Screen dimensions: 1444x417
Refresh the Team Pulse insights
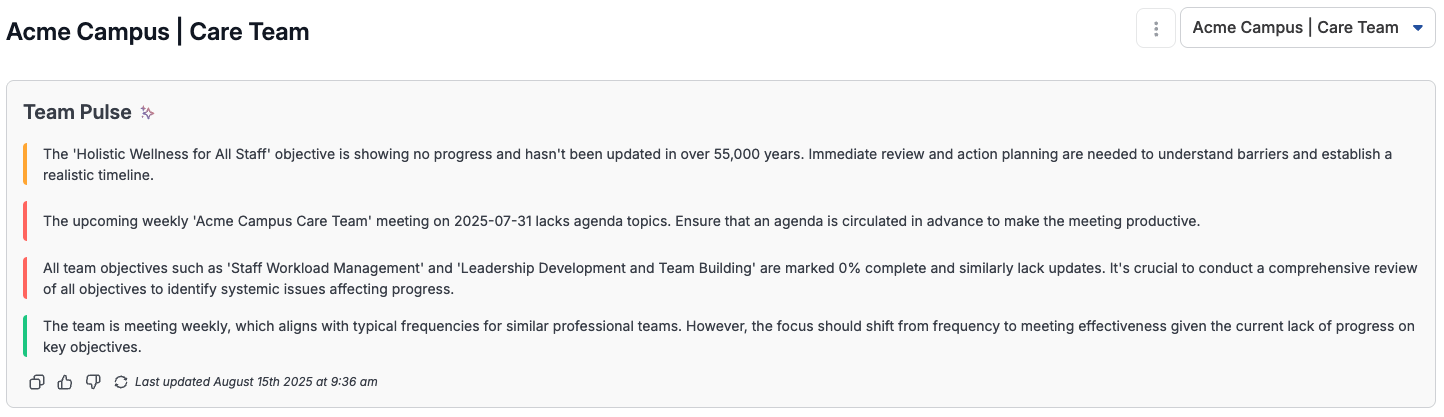(121, 382)
